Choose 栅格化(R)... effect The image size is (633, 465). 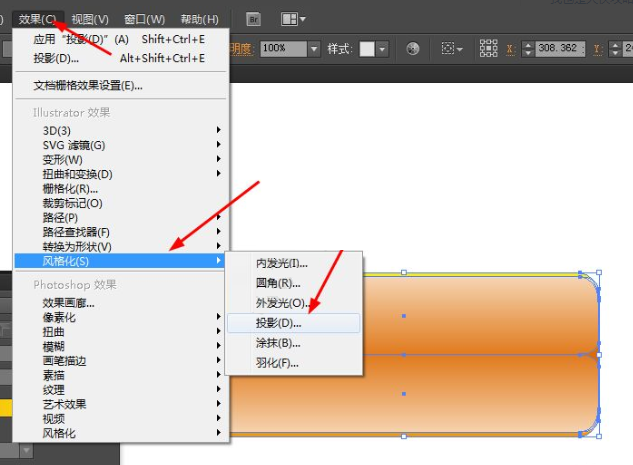(121, 189)
